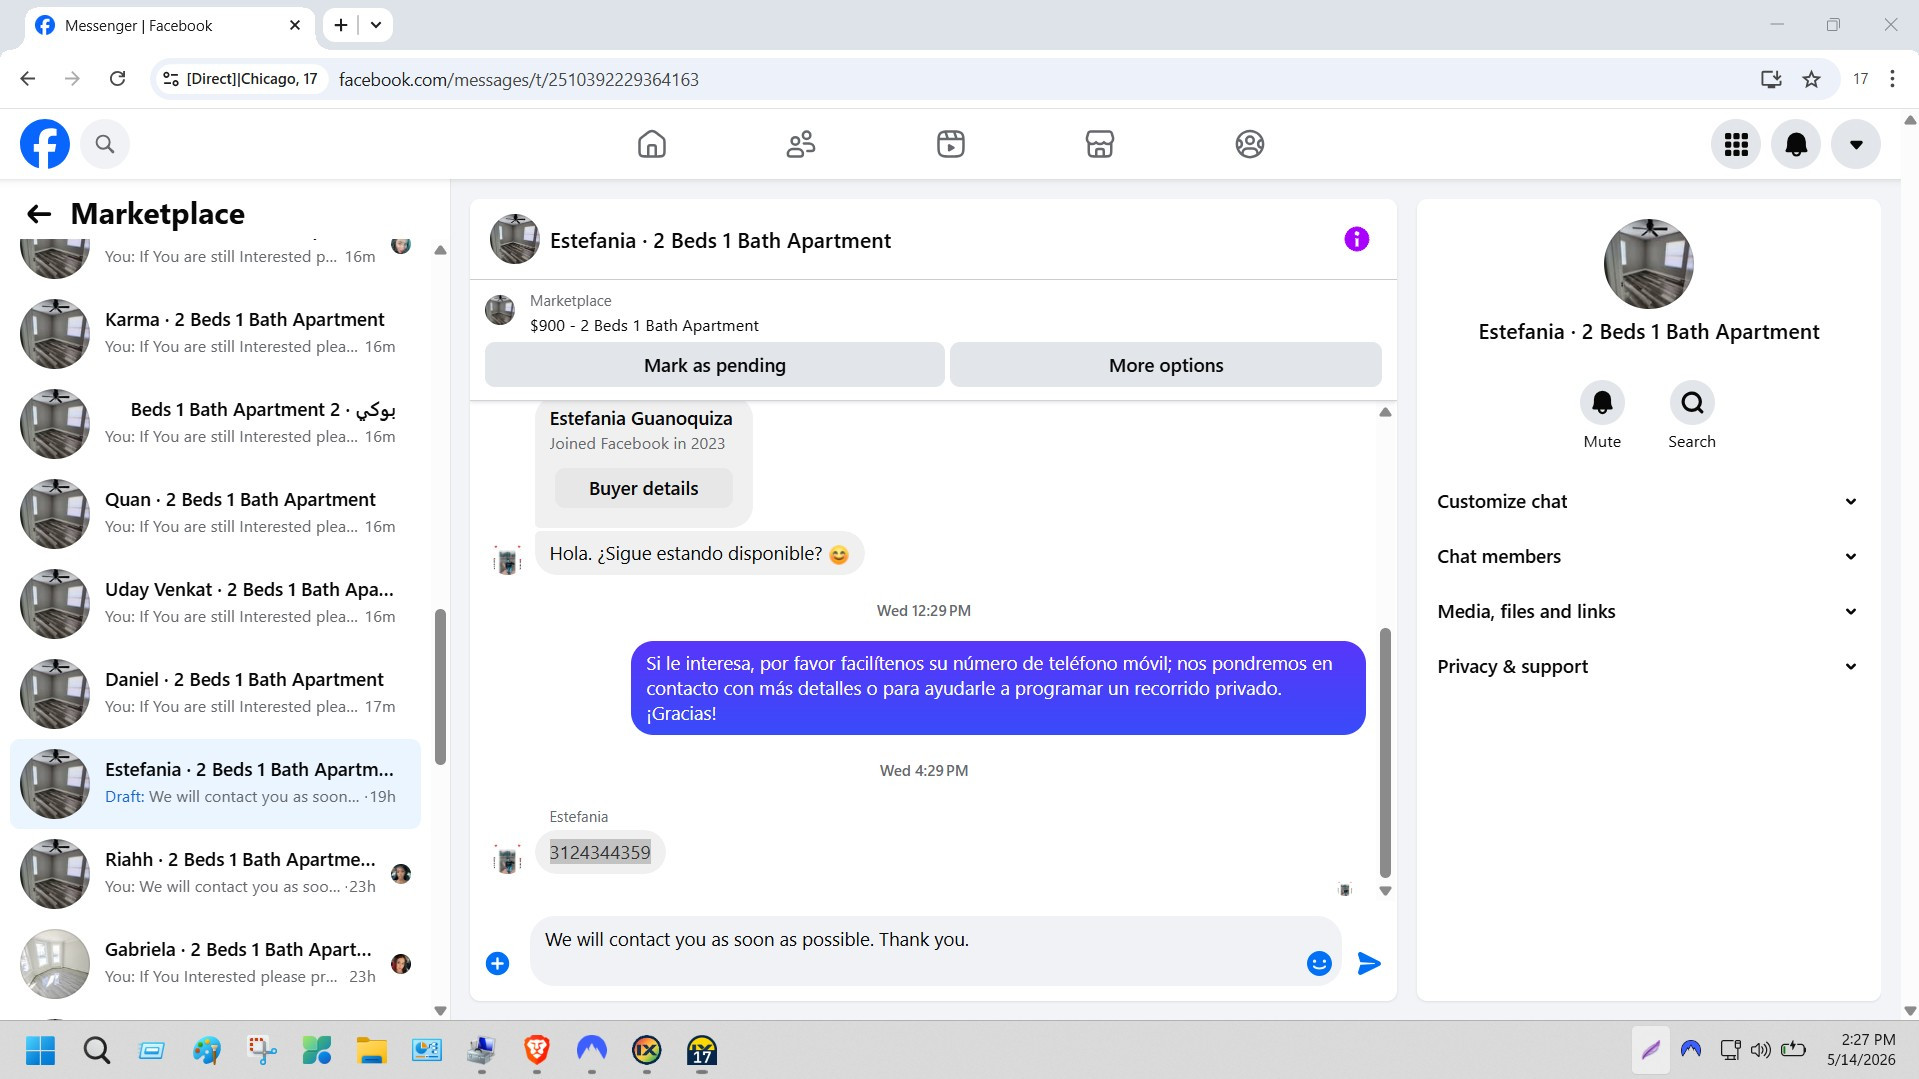Open the emoji picker smiley icon

click(x=1319, y=963)
